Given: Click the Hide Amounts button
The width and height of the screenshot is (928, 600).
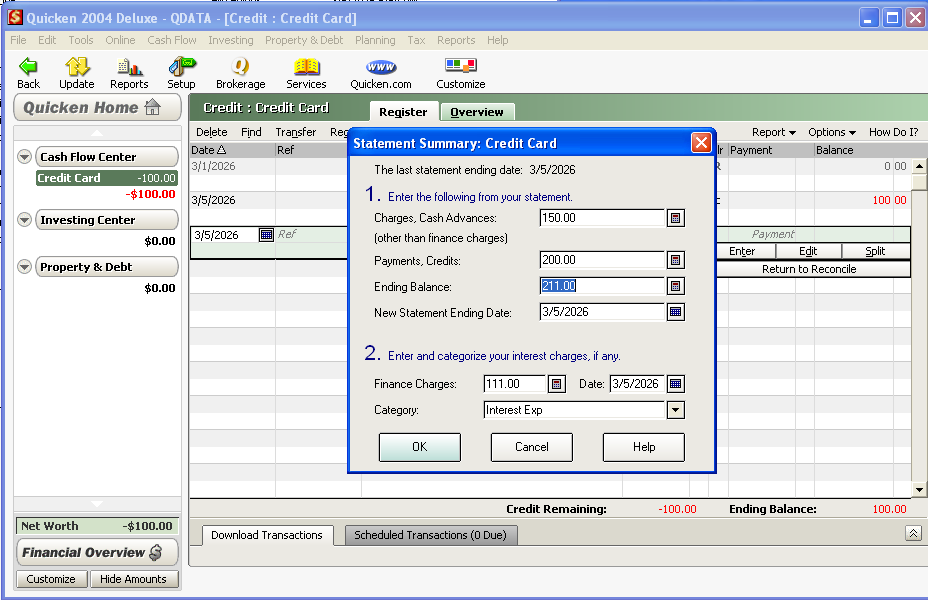Looking at the screenshot, I should coord(133,579).
